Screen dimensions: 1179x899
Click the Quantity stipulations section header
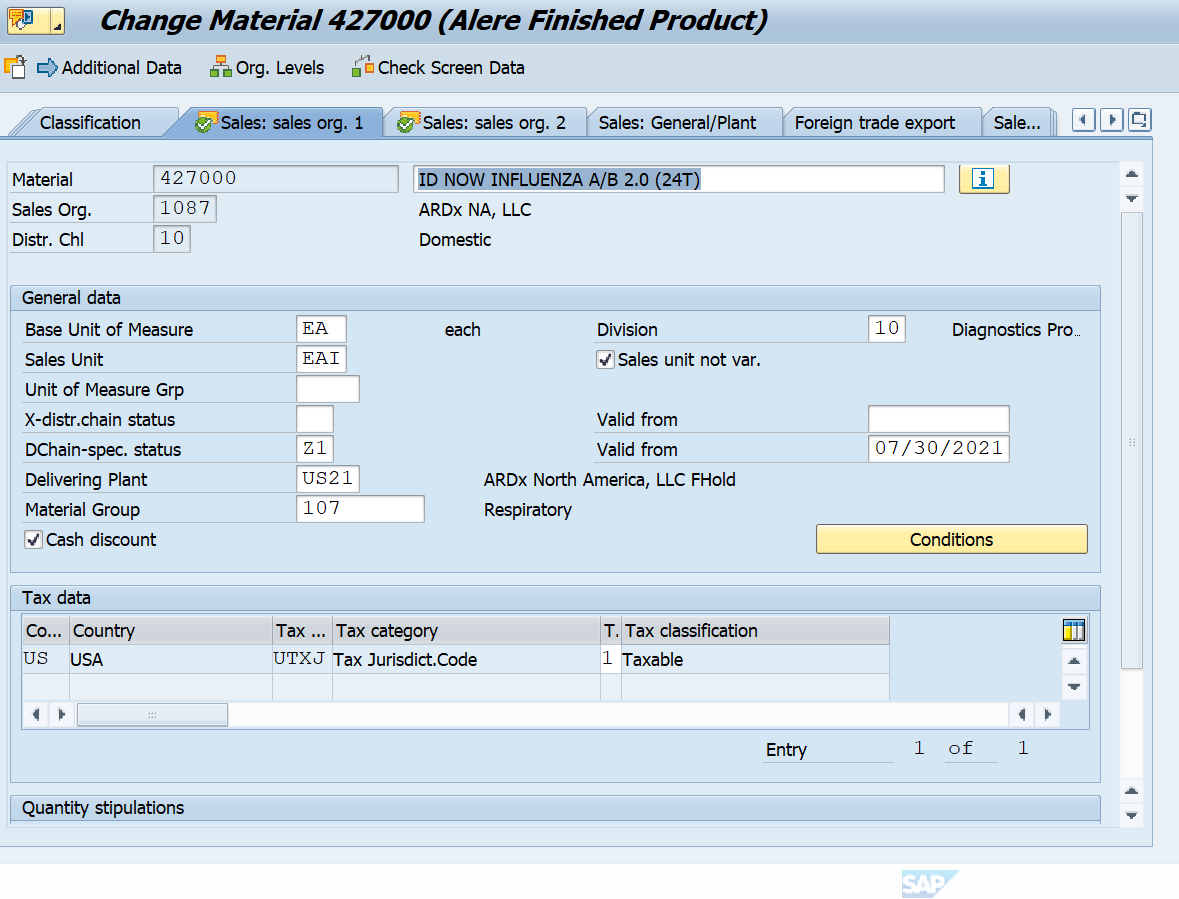(x=555, y=808)
